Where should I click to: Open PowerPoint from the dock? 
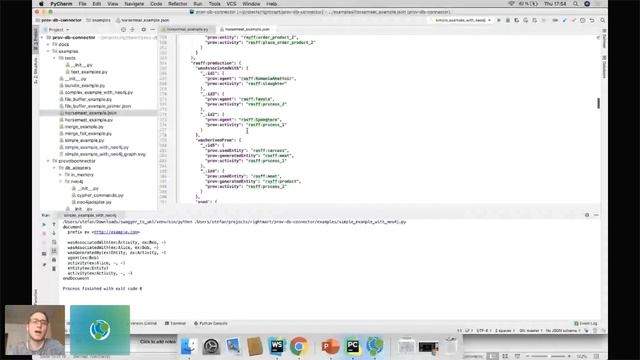[330, 346]
